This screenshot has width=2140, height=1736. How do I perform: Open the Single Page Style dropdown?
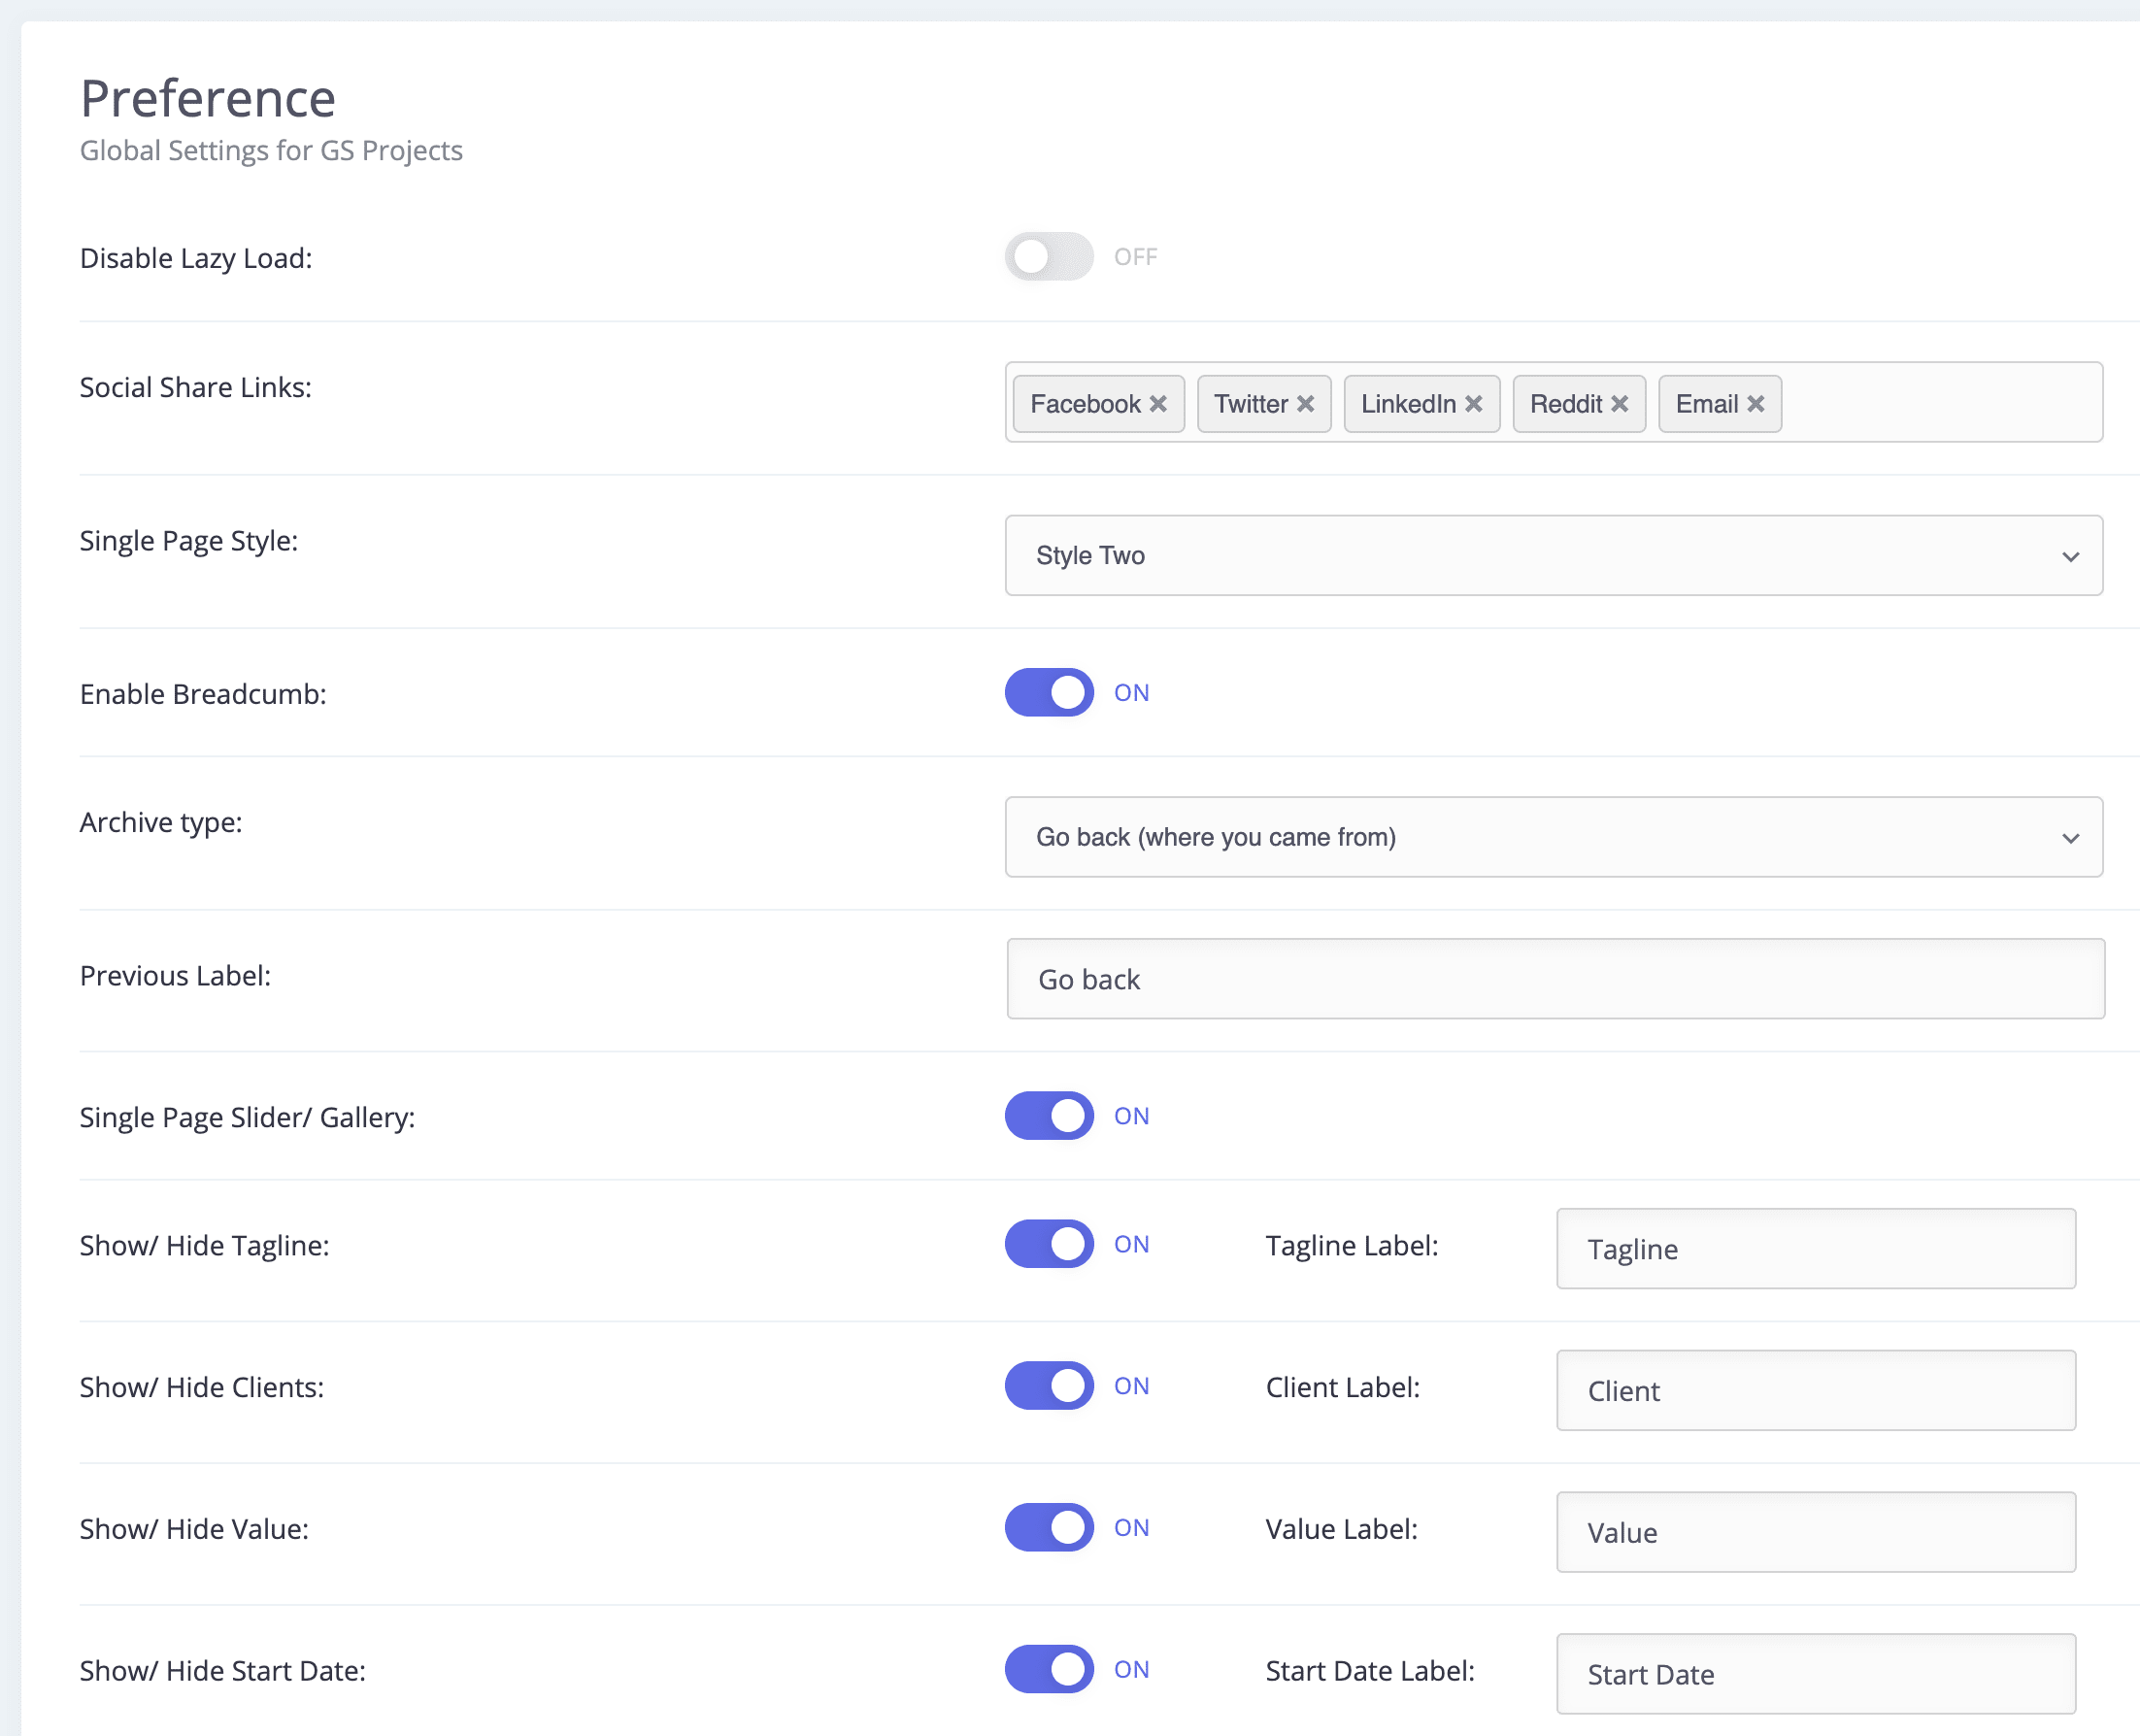tap(1553, 555)
